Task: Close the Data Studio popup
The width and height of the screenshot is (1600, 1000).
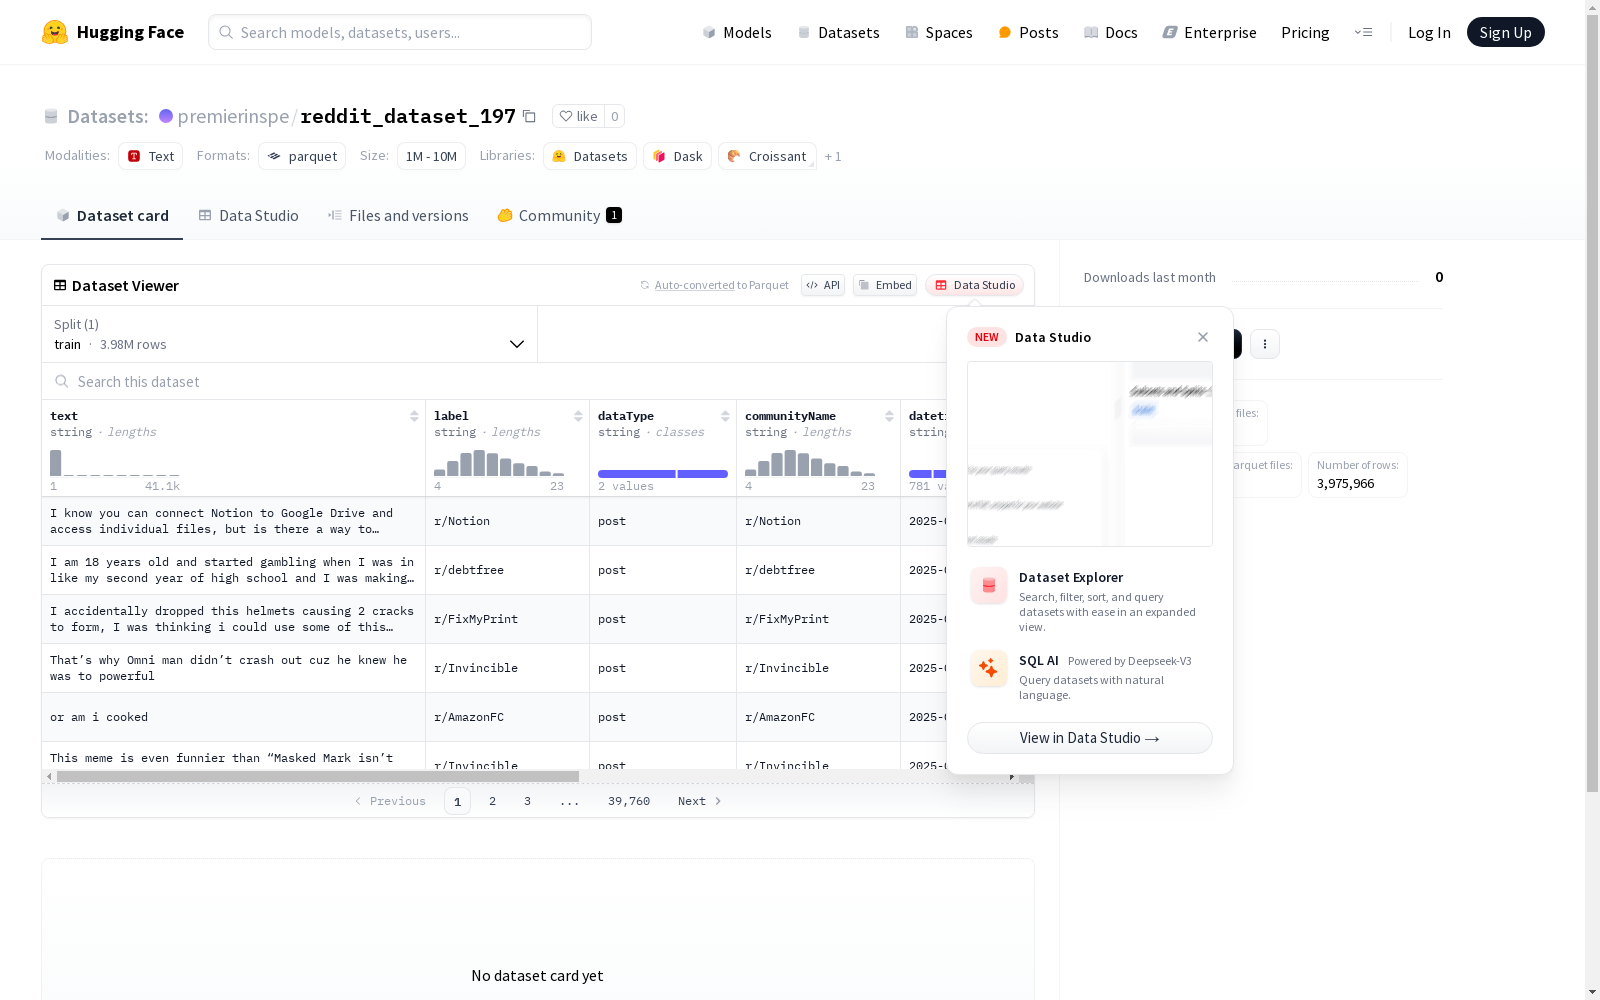Action: coord(1203,337)
